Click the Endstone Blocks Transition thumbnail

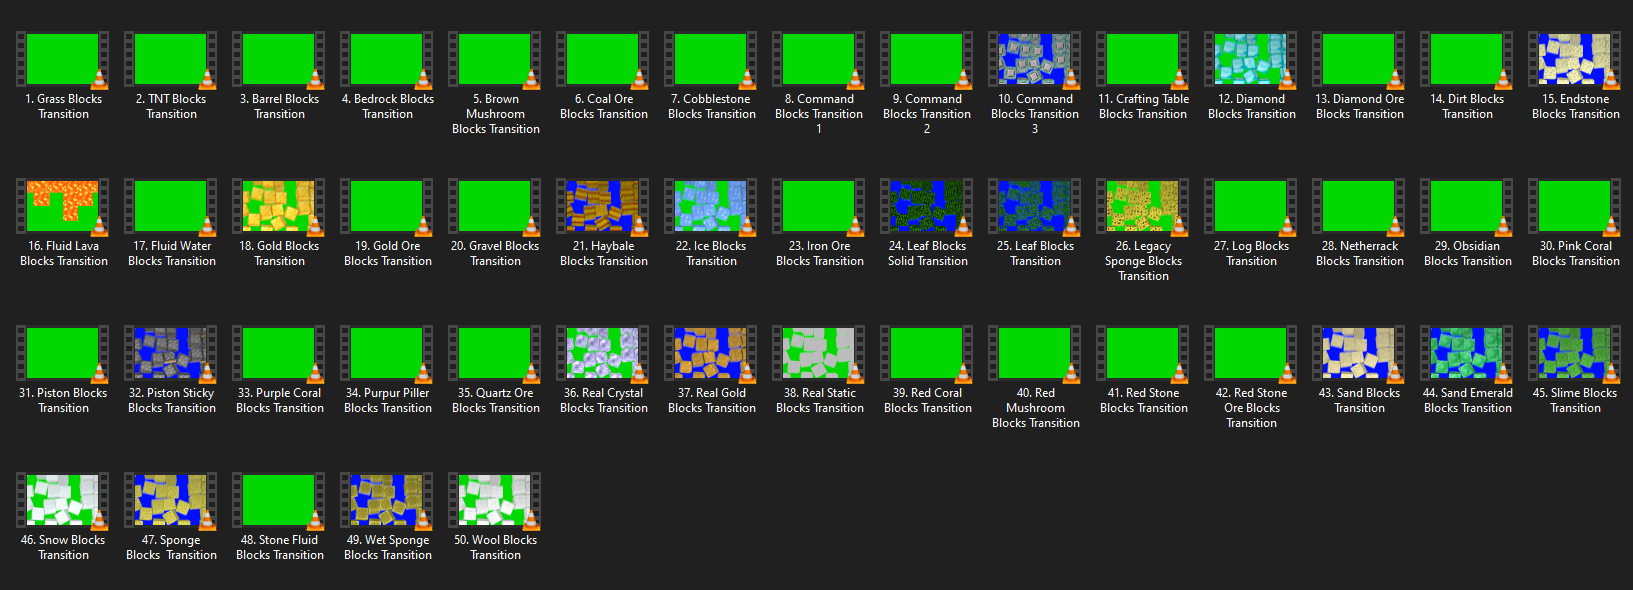1574,59
